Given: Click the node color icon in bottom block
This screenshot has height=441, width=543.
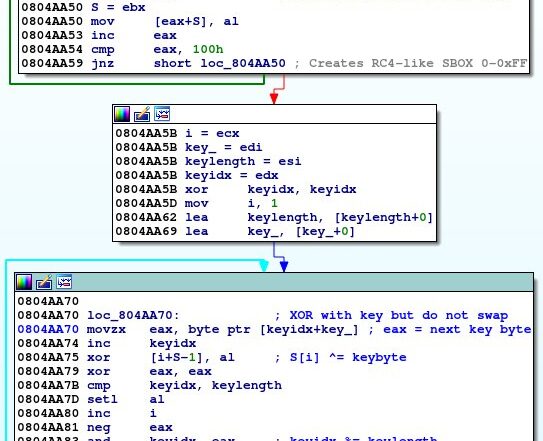Looking at the screenshot, I should click(x=24, y=282).
